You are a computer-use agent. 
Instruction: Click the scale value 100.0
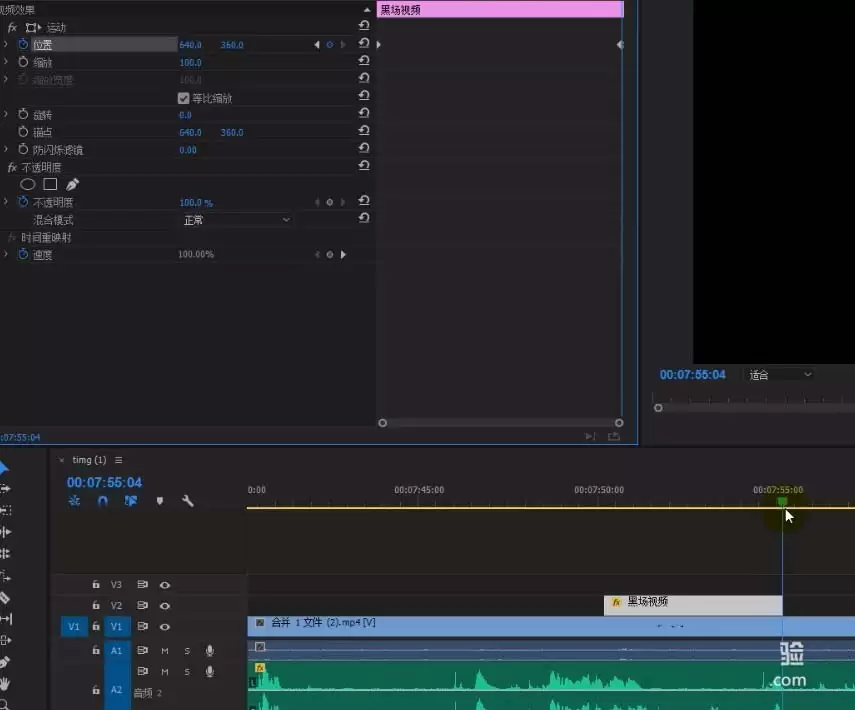[190, 63]
